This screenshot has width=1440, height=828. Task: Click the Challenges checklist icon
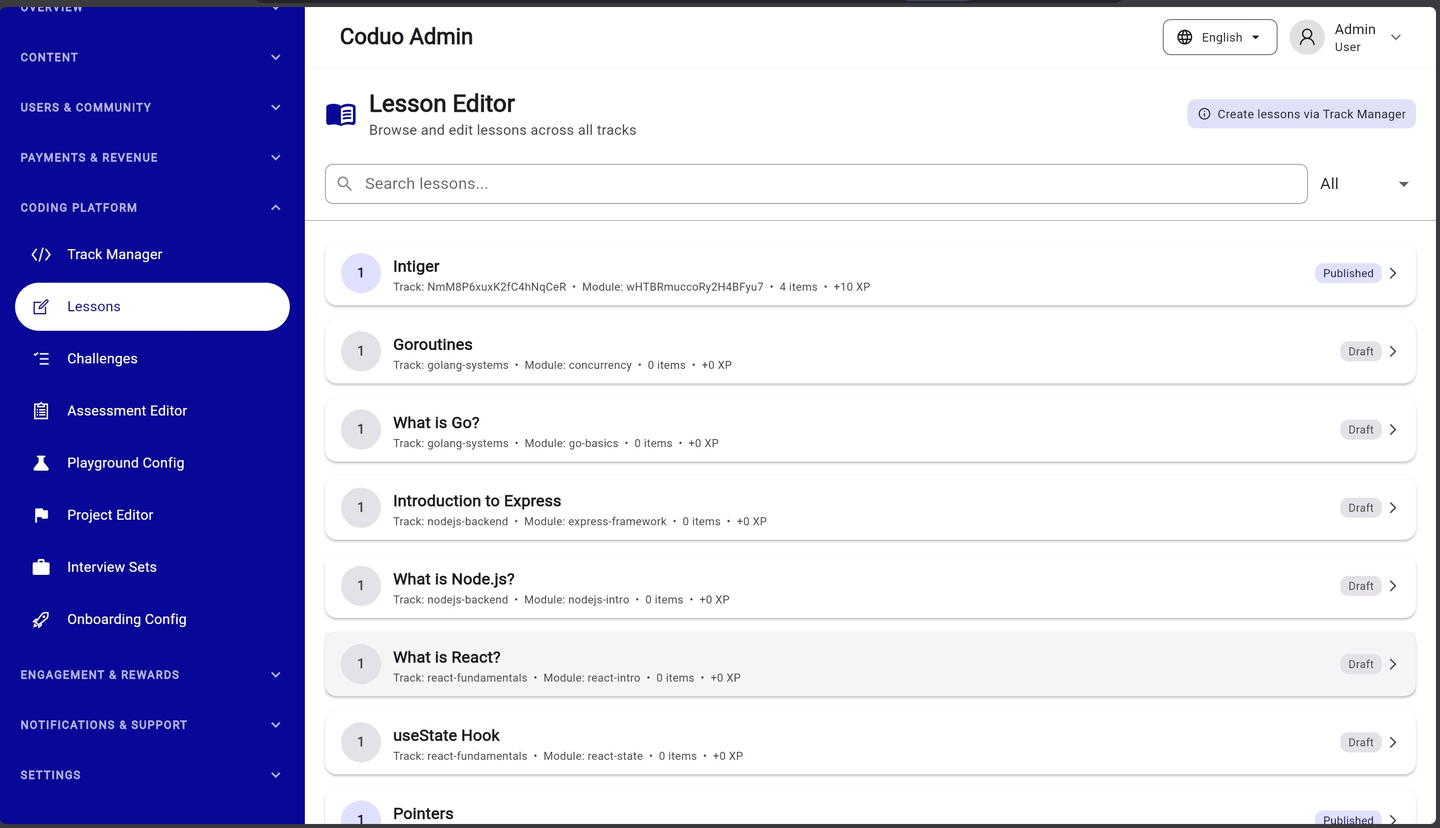click(41, 359)
